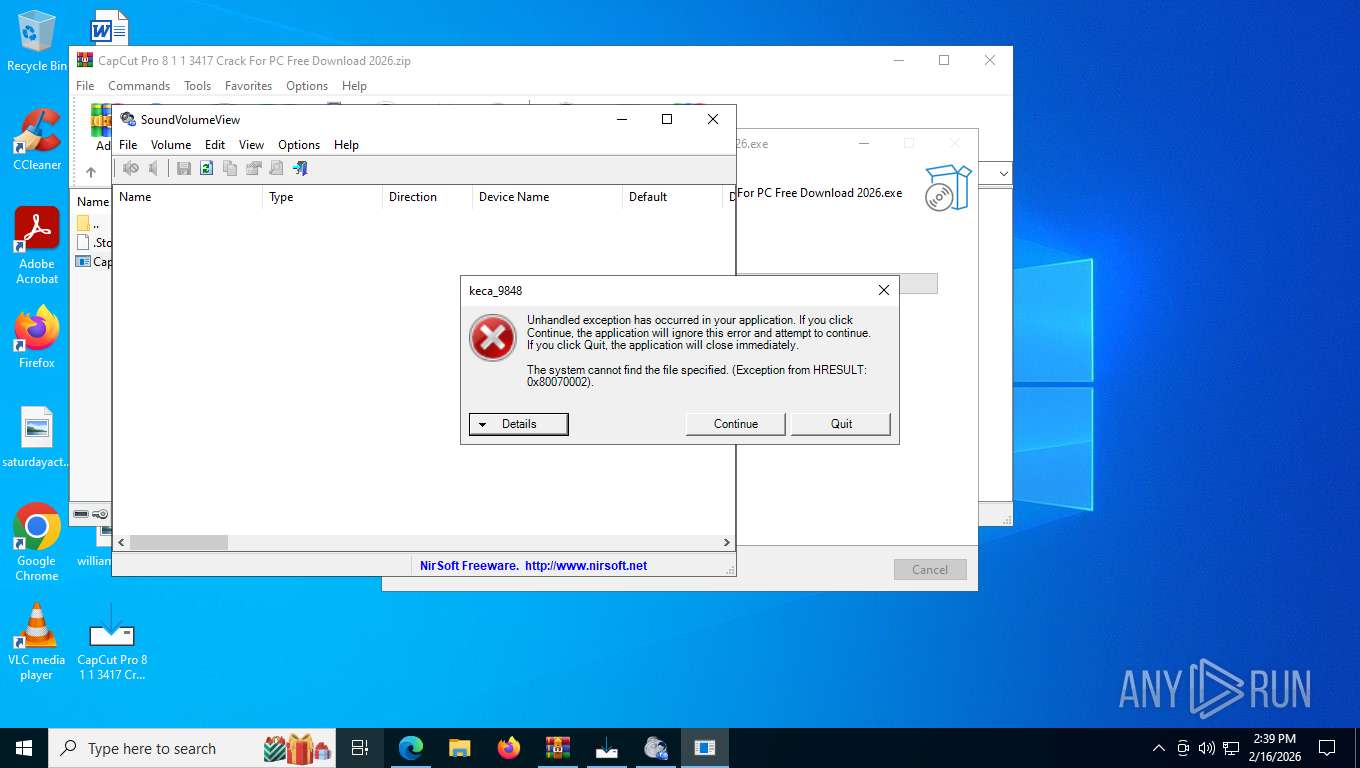Click the taskbar search box
Image resolution: width=1360 pixels, height=768 pixels.
pyautogui.click(x=192, y=748)
